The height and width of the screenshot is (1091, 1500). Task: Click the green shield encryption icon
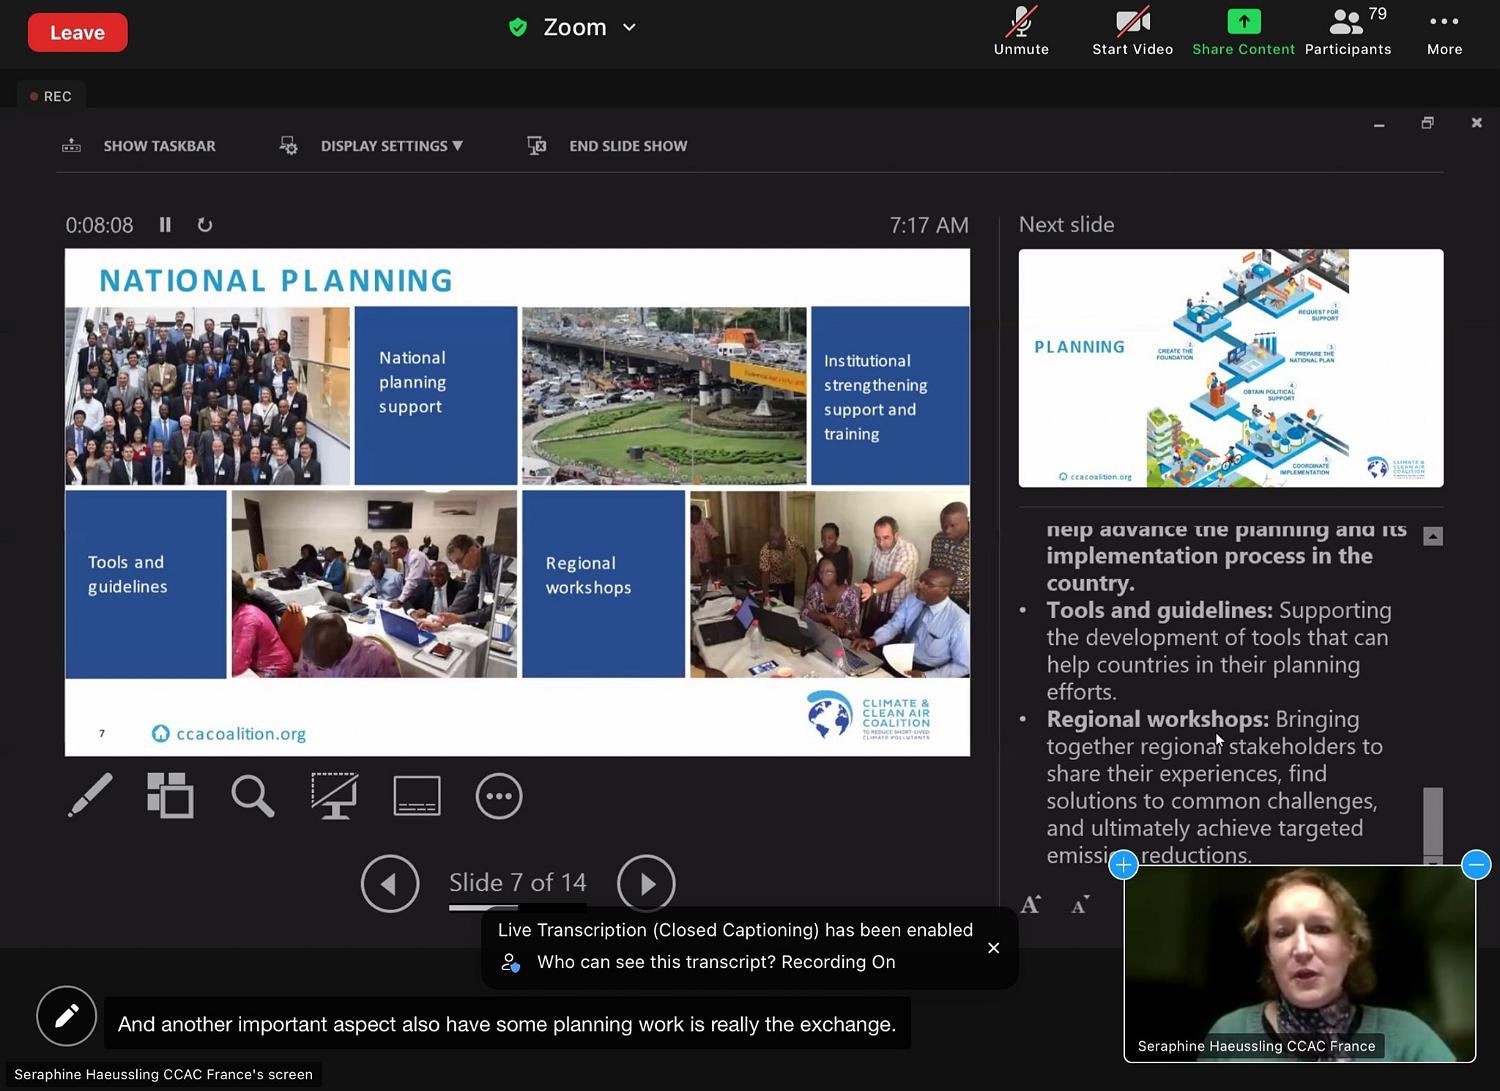(x=518, y=28)
